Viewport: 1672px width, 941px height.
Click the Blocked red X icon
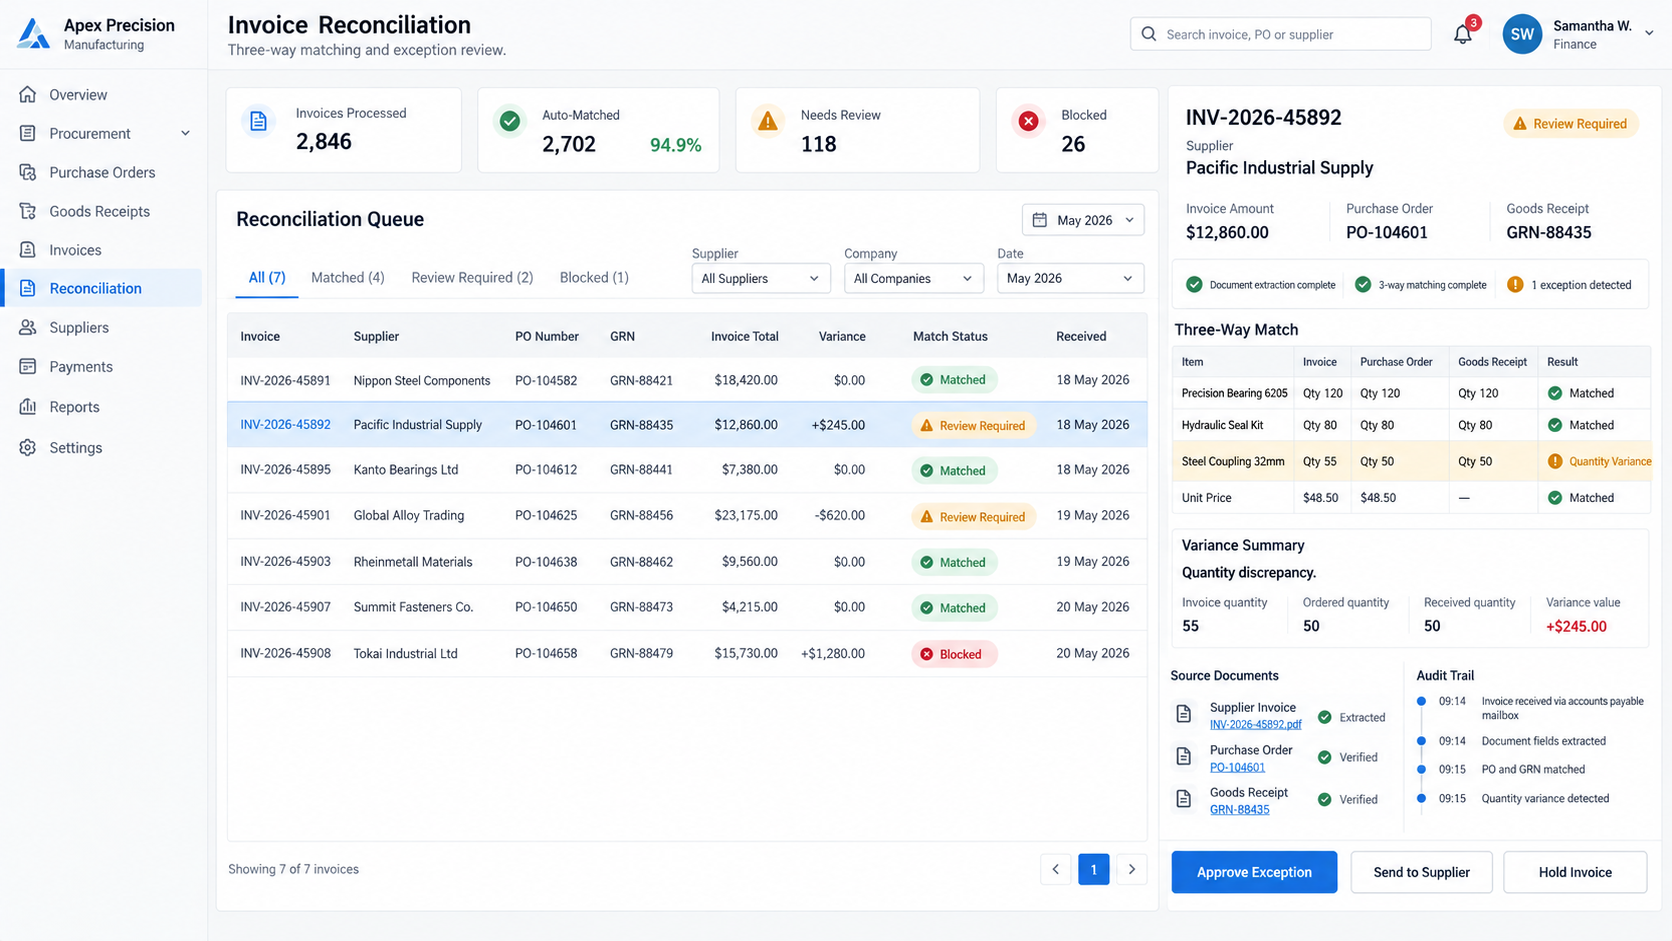(1028, 121)
